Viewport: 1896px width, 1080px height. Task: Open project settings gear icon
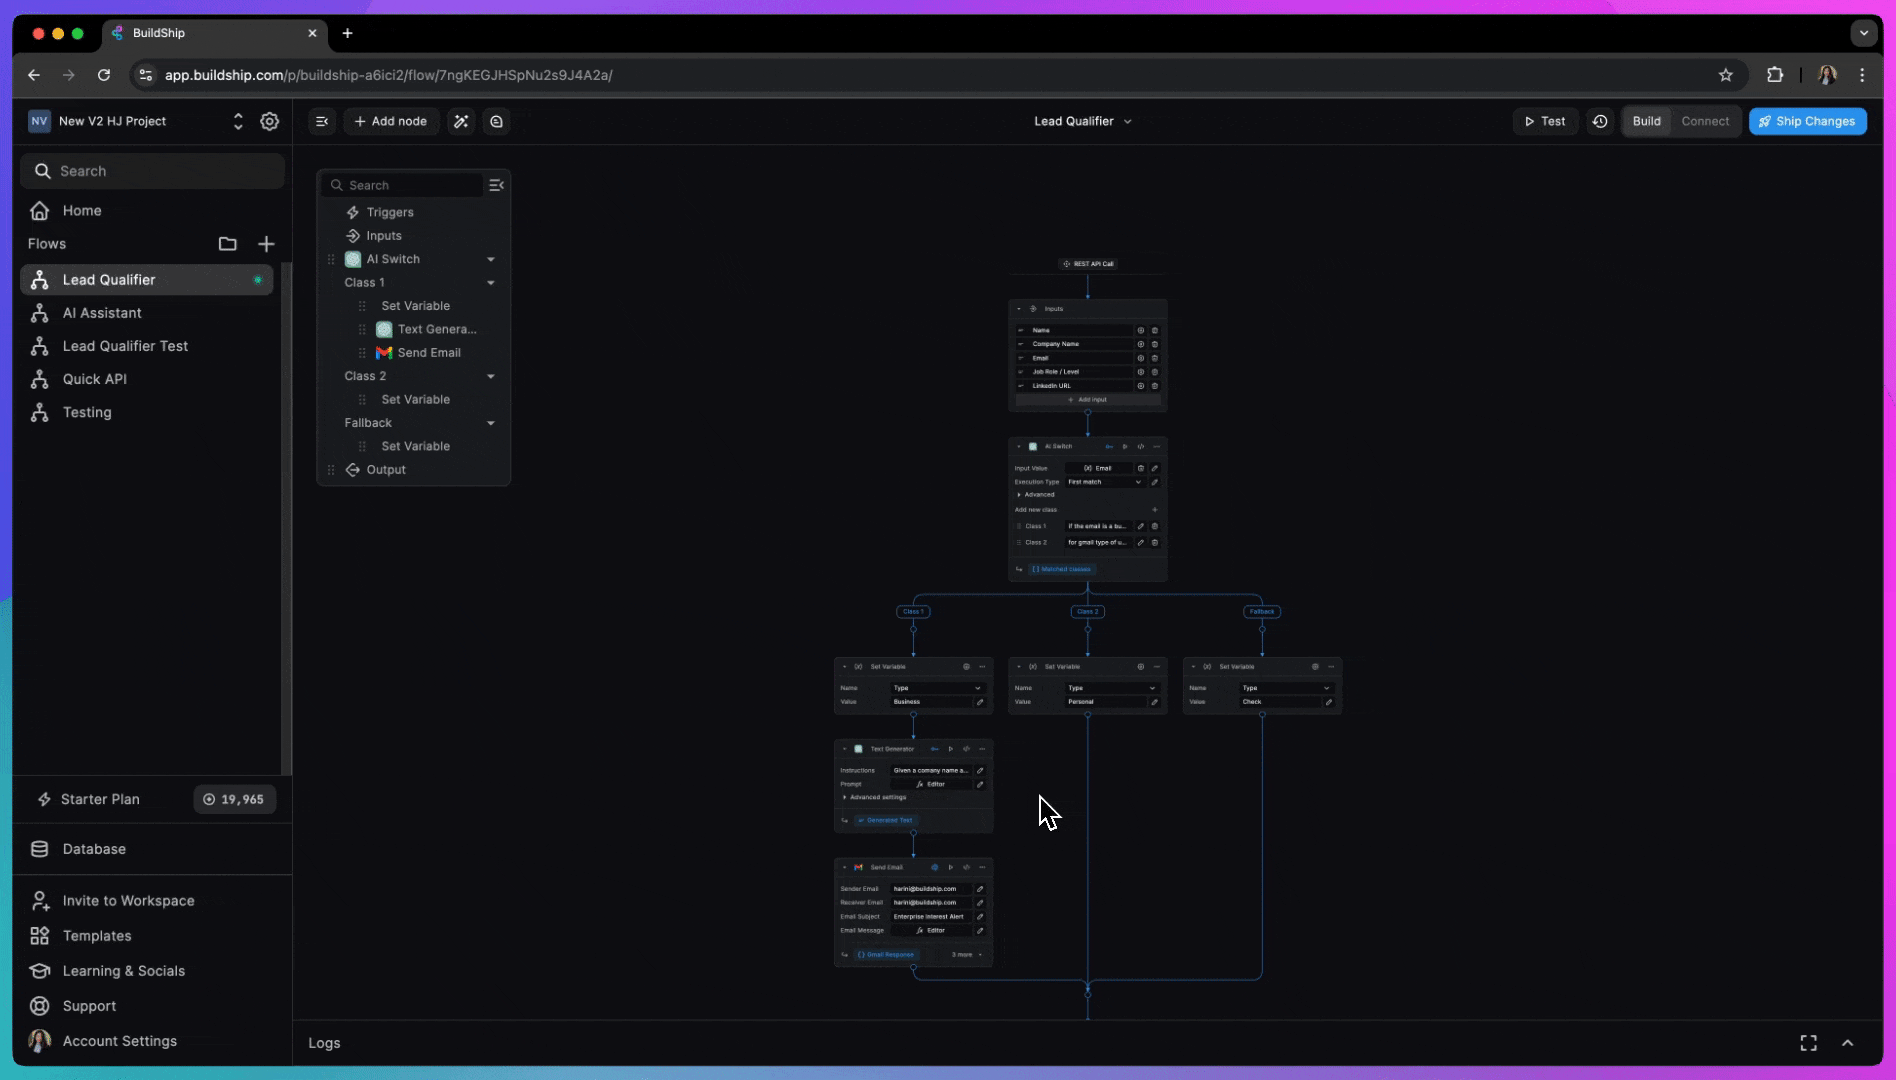270,121
